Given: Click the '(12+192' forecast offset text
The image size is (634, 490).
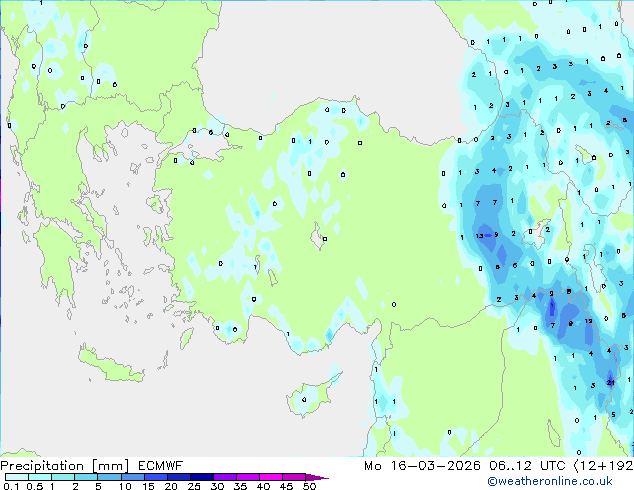Looking at the screenshot, I should (603, 466).
